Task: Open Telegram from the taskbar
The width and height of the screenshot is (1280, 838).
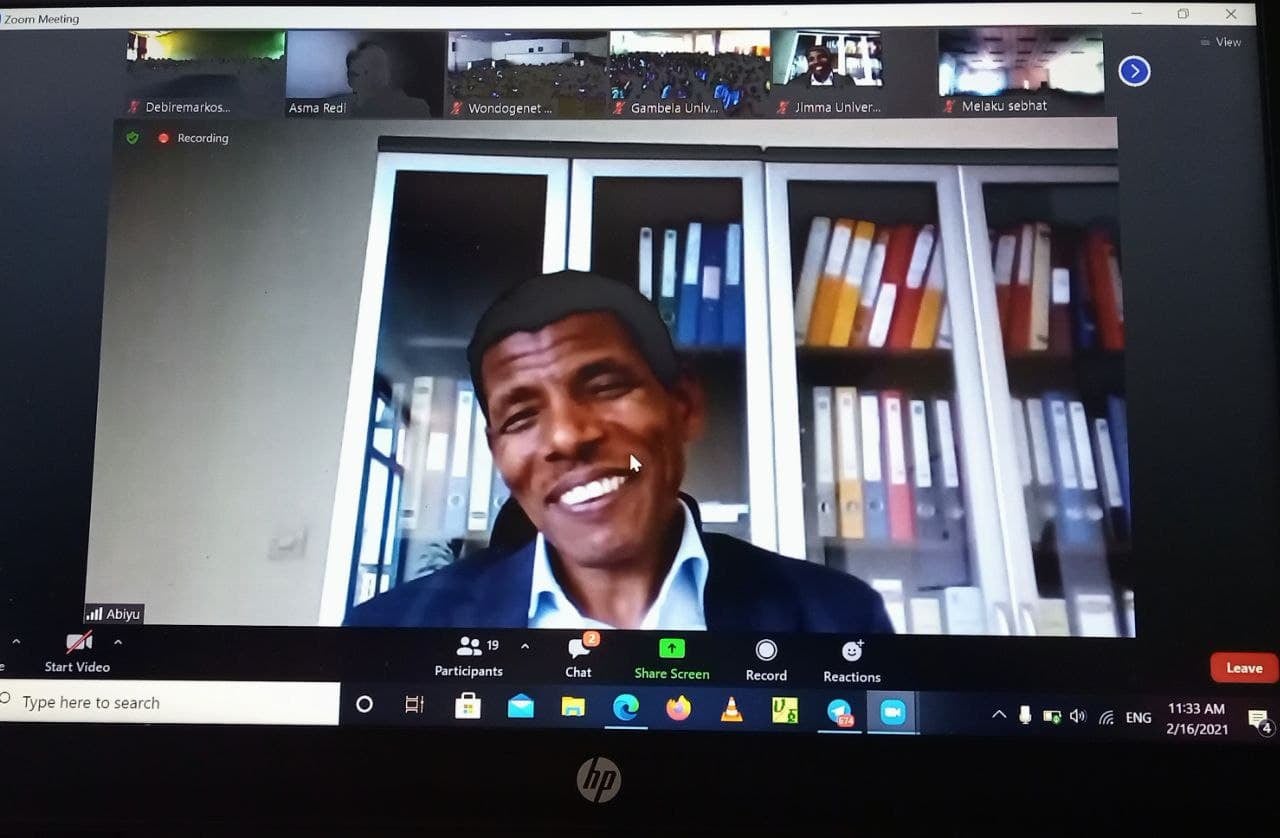Action: tap(839, 710)
